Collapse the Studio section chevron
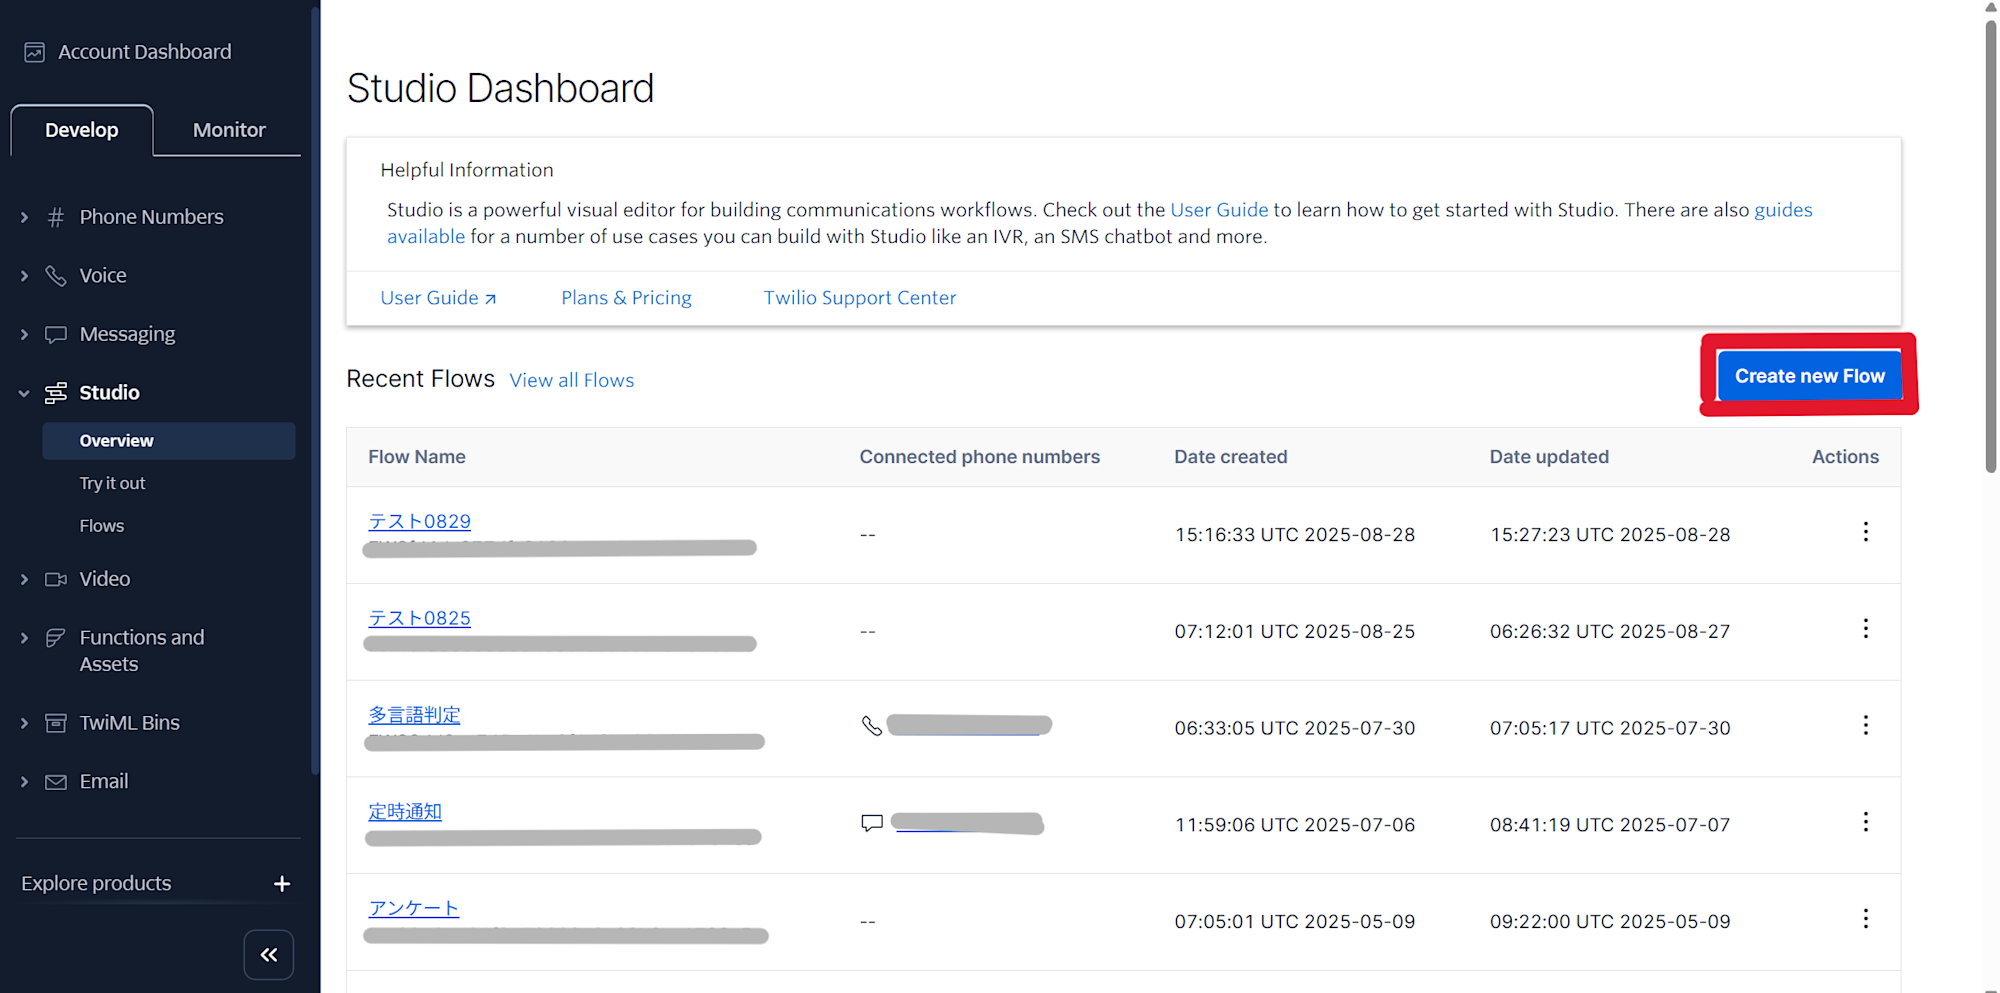The height and width of the screenshot is (993, 2000). coord(25,393)
